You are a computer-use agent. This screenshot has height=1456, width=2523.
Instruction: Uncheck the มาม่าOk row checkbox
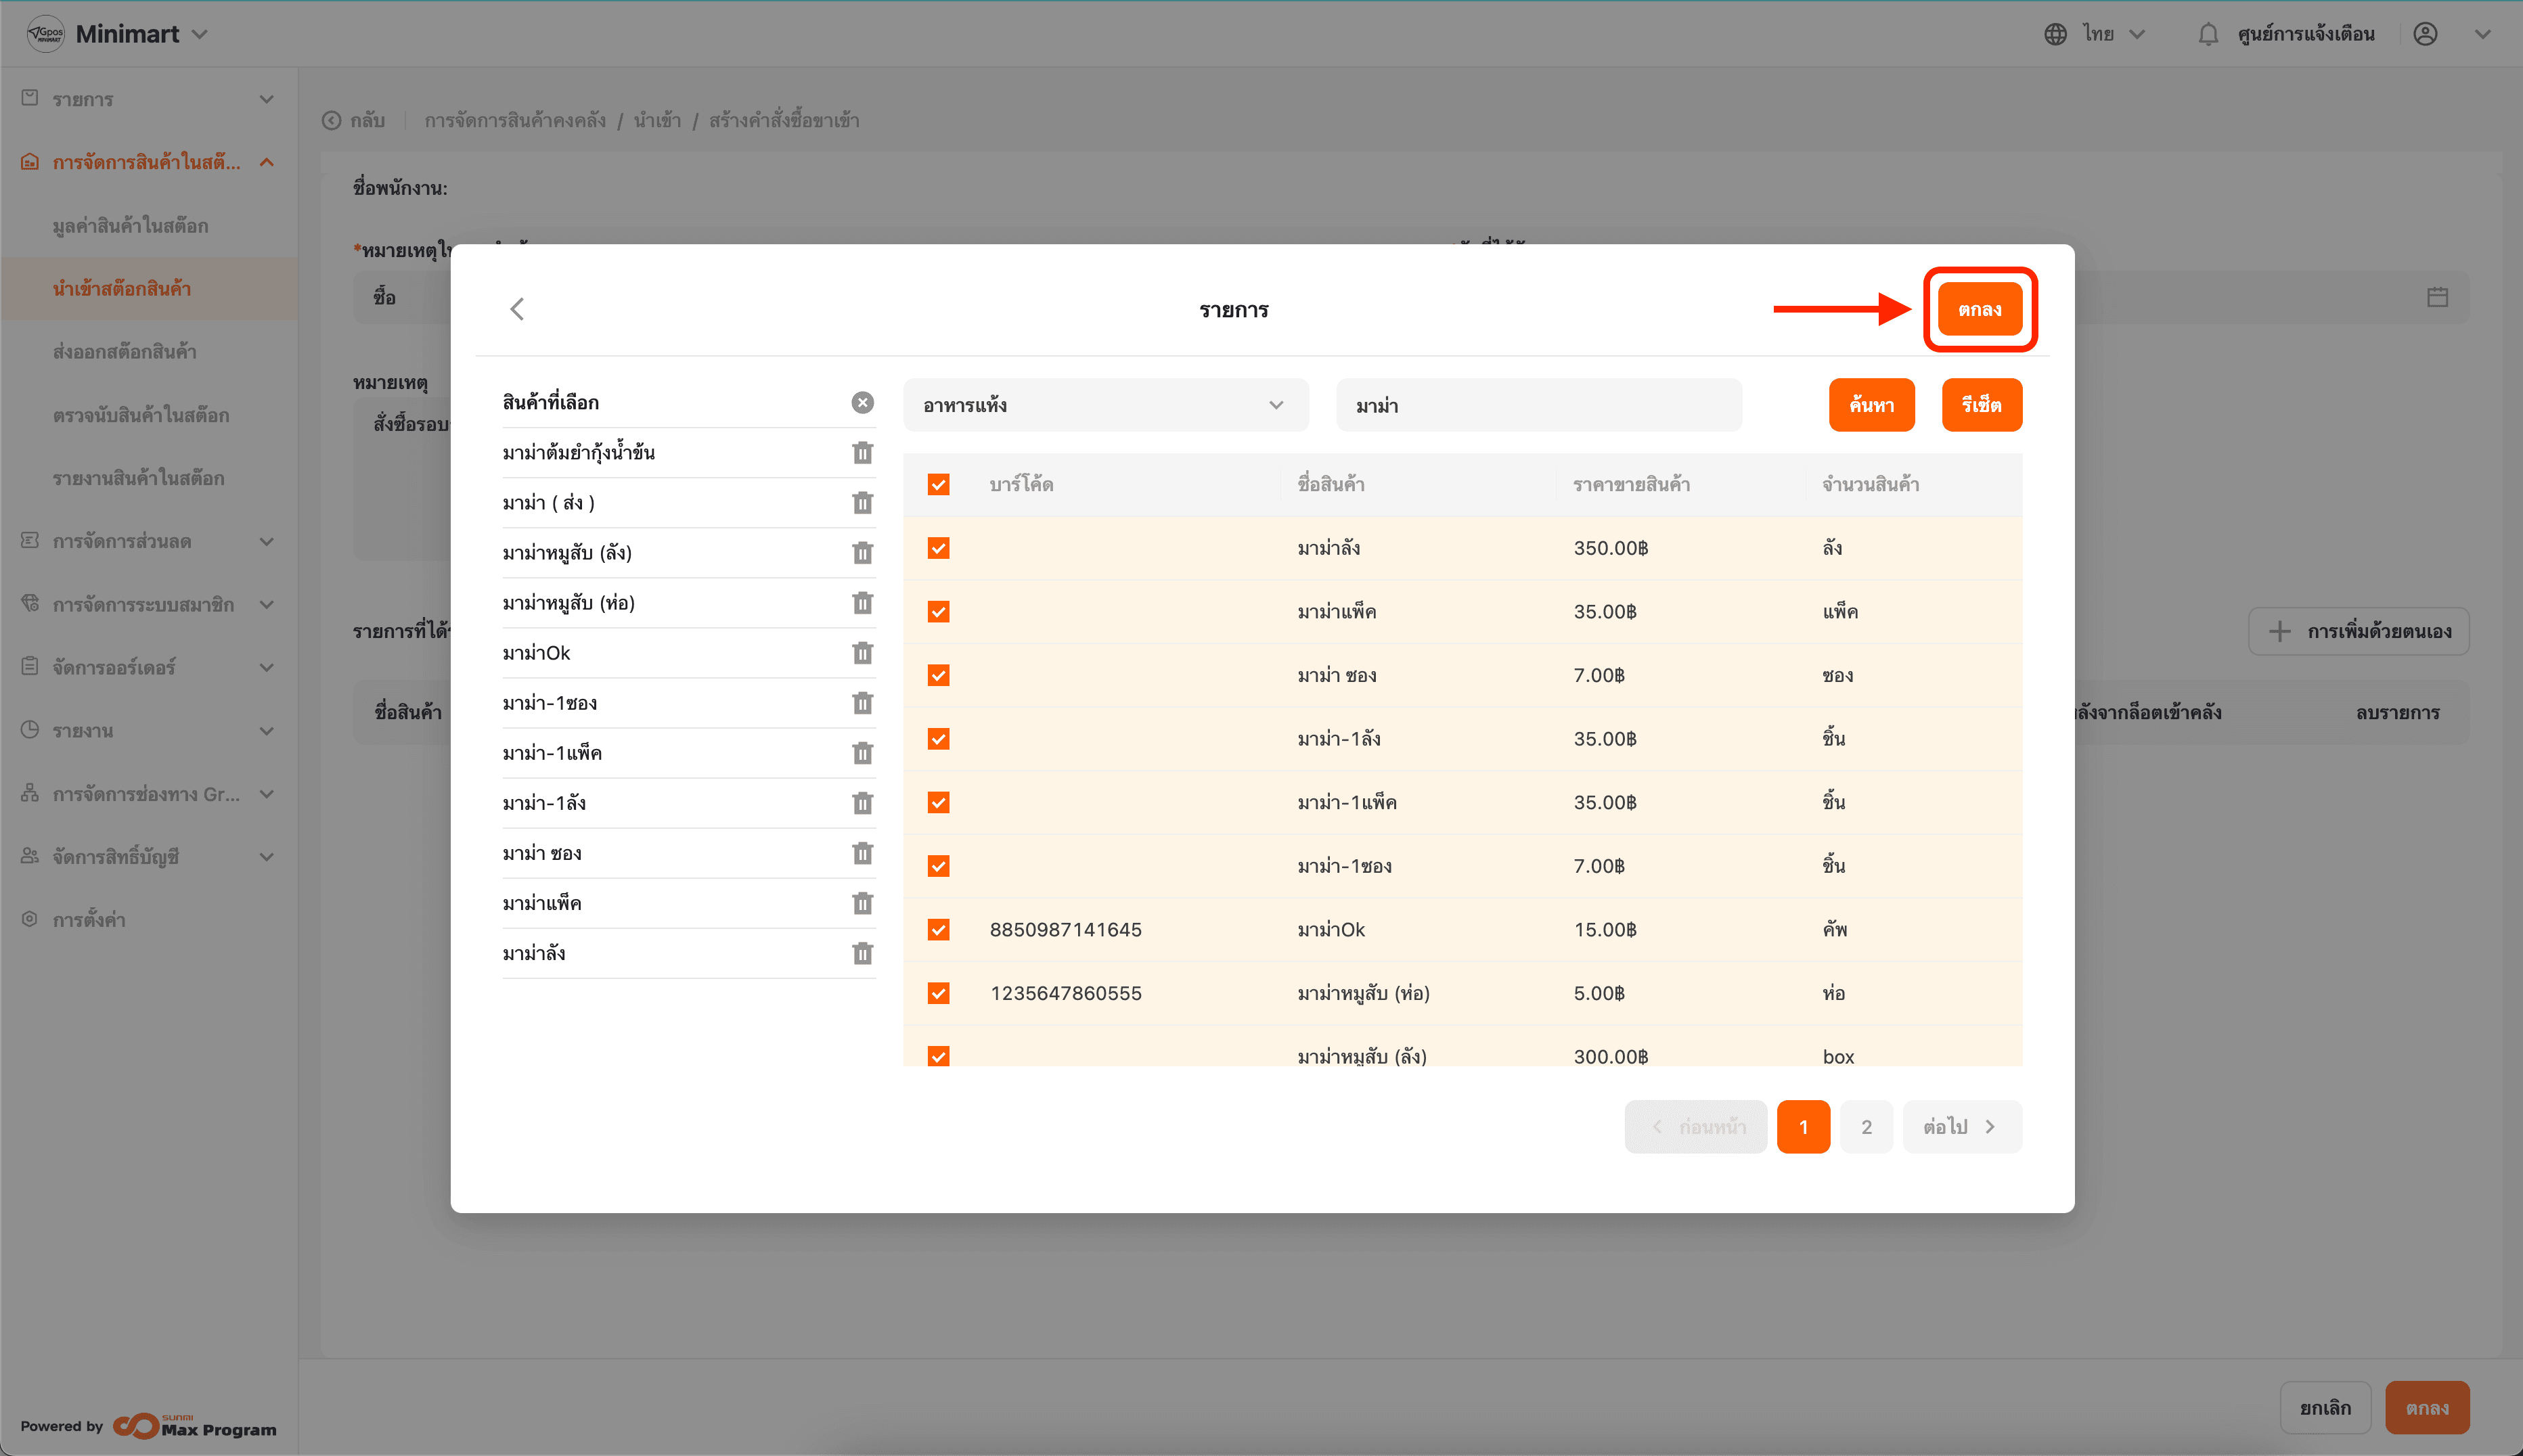point(938,930)
